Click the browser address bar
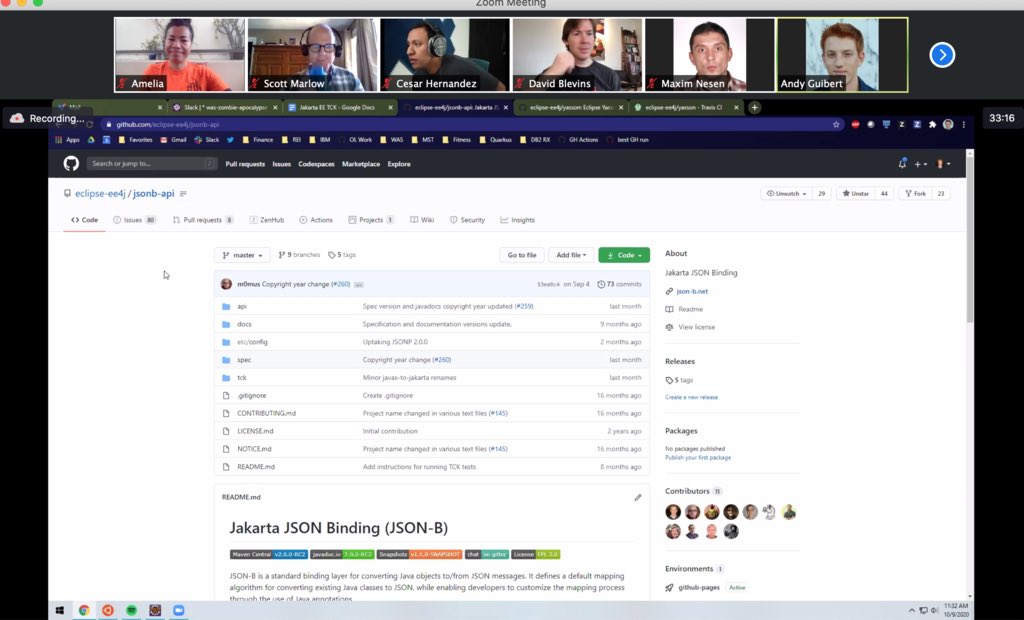 [470, 124]
